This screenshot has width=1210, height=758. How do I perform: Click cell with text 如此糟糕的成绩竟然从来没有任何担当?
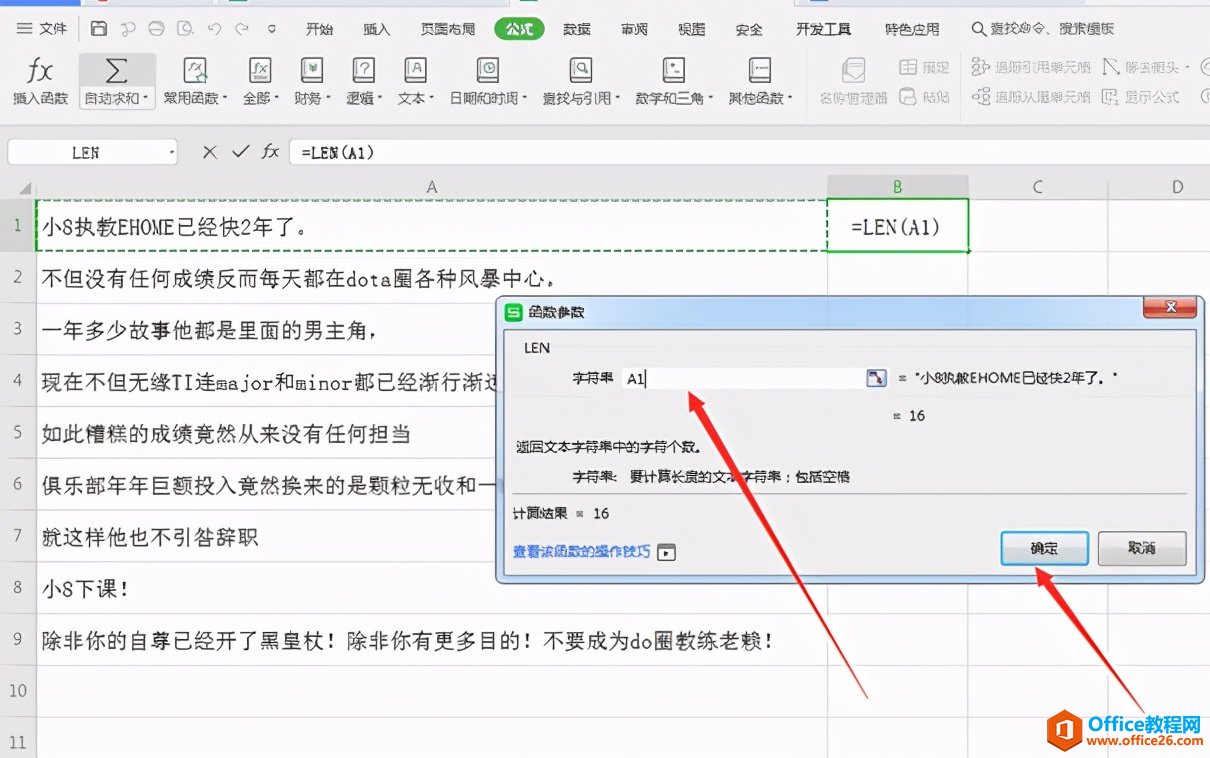[432, 433]
